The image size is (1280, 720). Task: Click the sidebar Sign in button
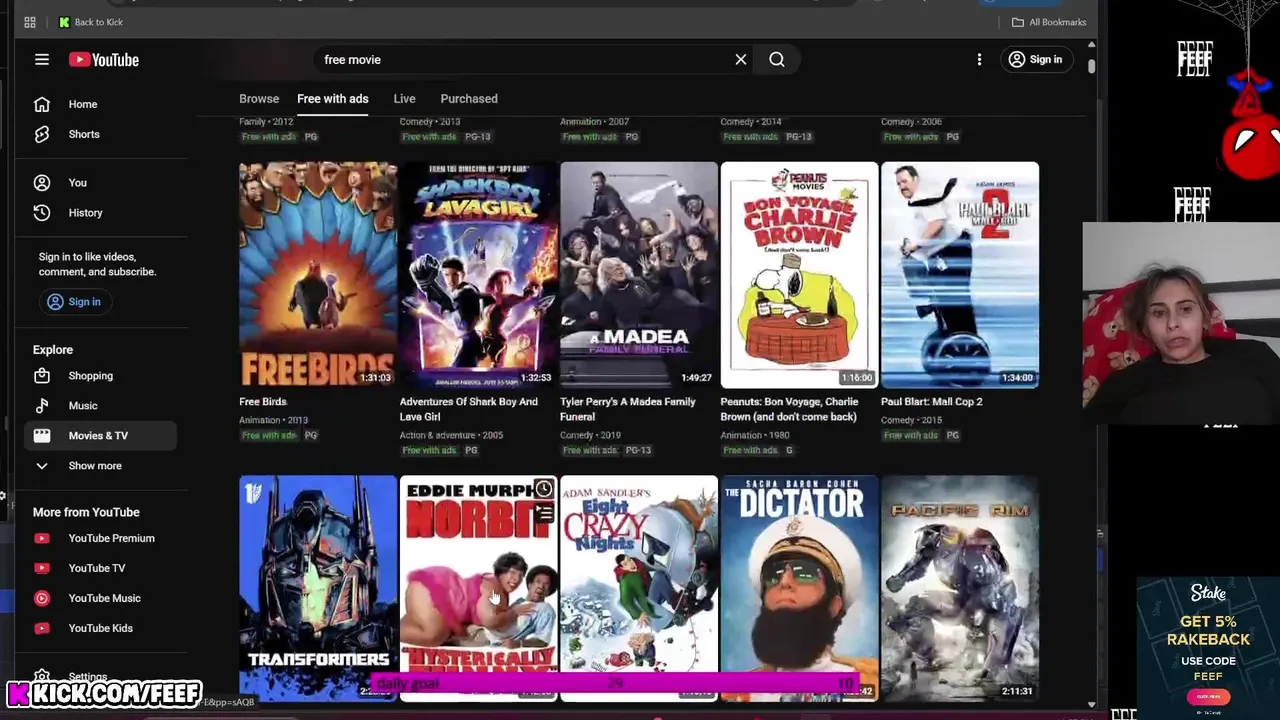pyautogui.click(x=74, y=302)
